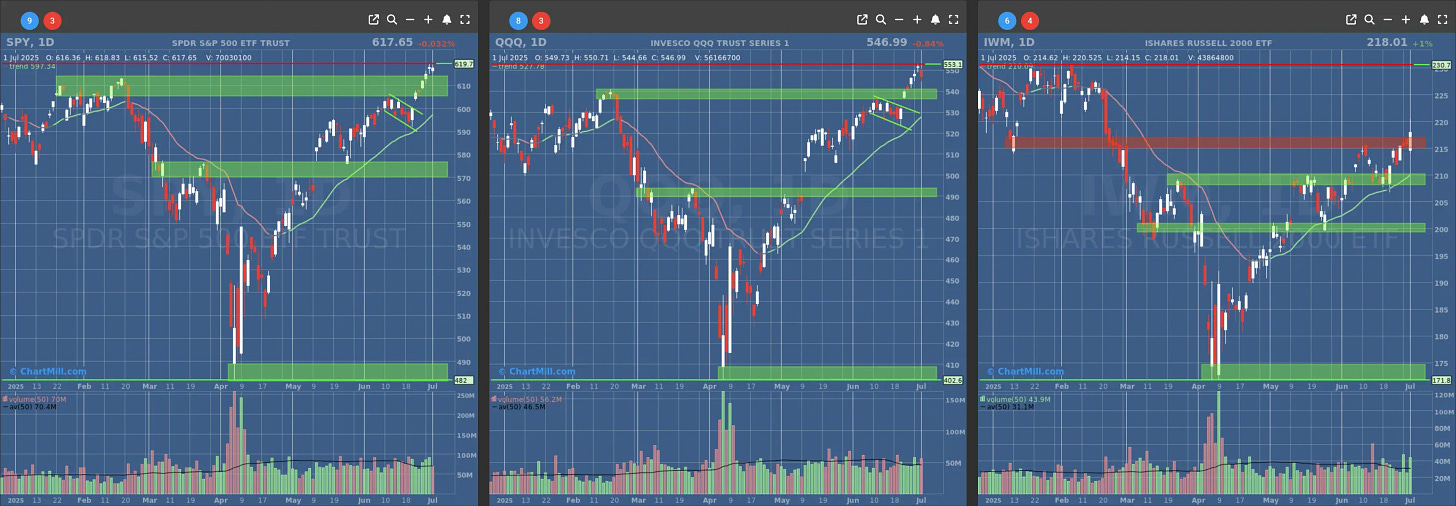This screenshot has width=1456, height=506.
Task: Open ChartMill.com link on SPY chart
Action: [47, 371]
